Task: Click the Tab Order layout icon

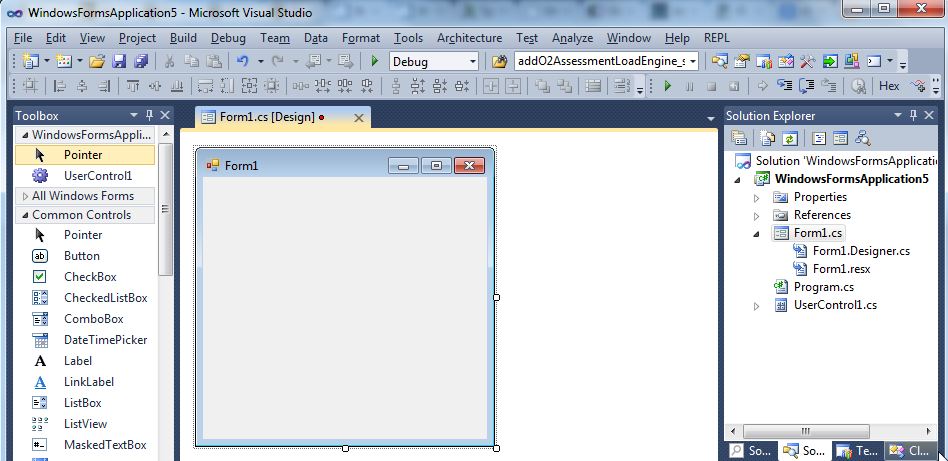Action: [622, 86]
